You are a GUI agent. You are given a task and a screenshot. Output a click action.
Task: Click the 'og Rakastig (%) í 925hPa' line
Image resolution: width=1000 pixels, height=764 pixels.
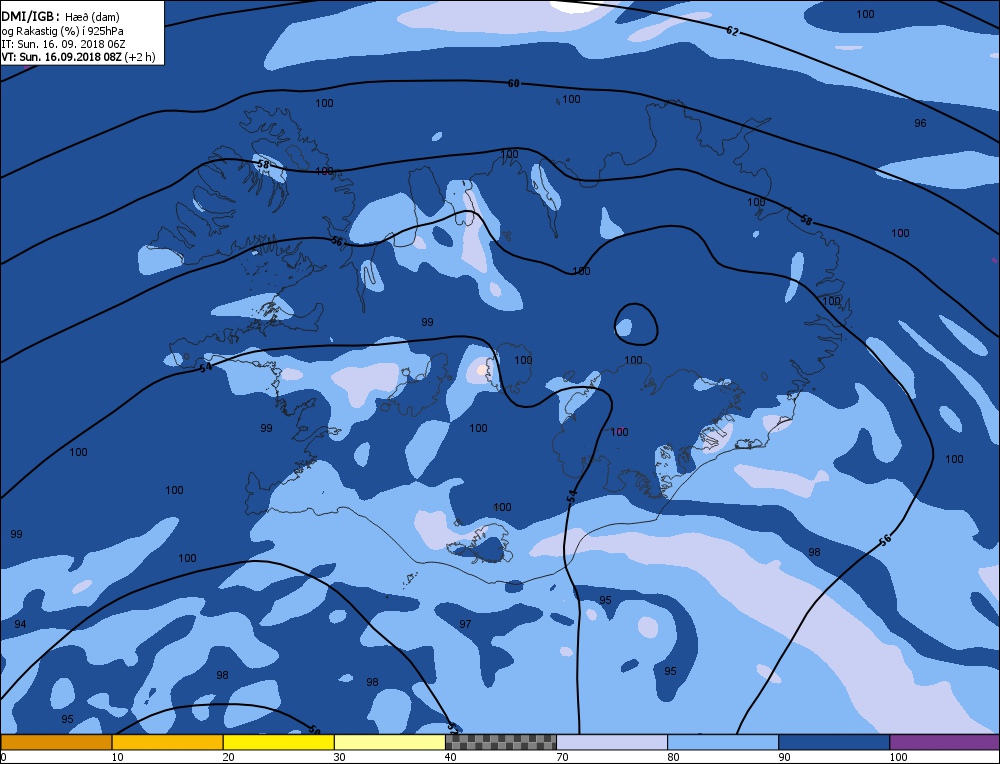click(x=62, y=31)
